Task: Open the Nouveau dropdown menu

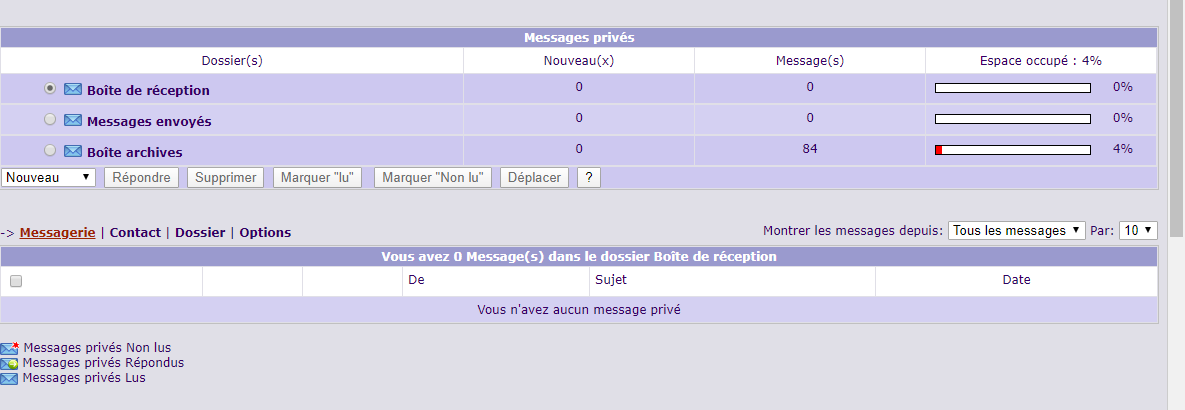Action: tap(48, 177)
